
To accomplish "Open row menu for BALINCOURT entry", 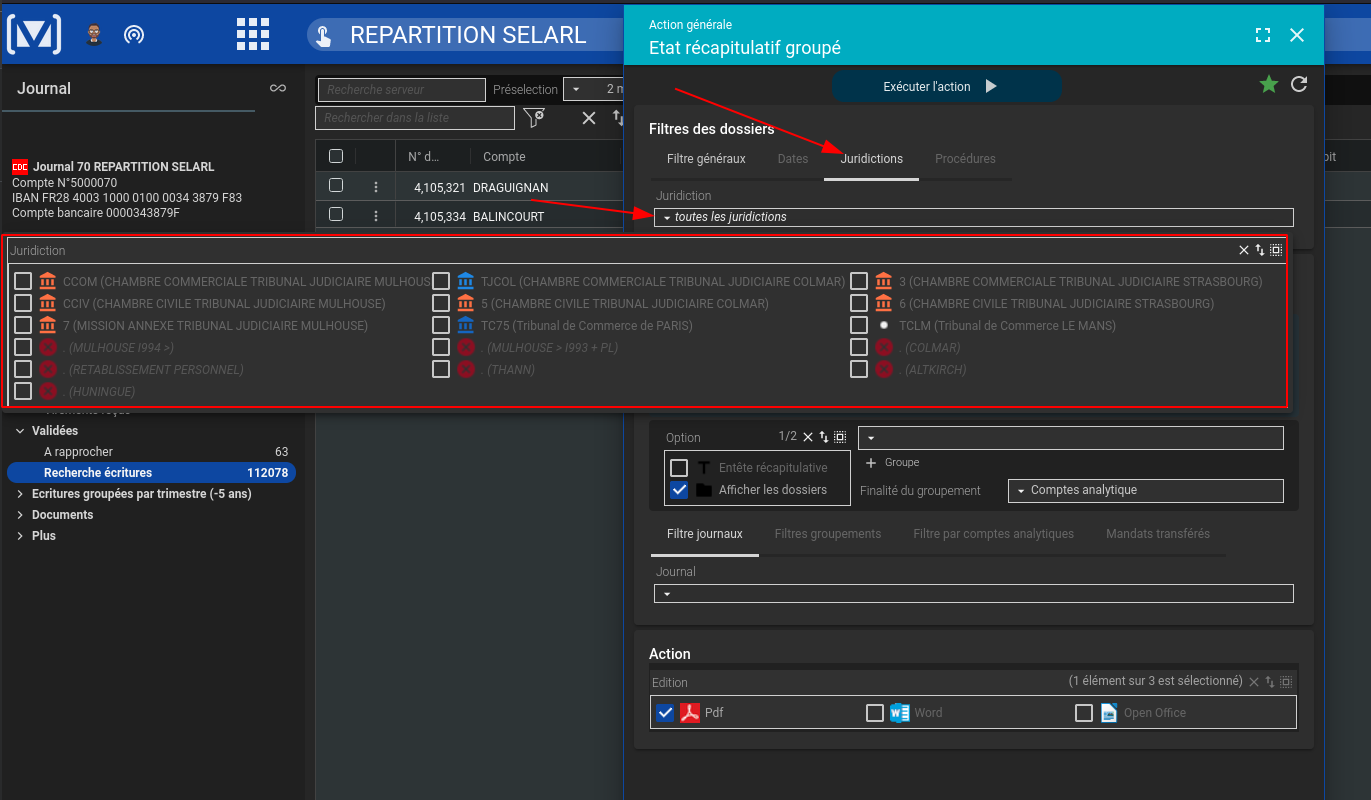I will (376, 216).
